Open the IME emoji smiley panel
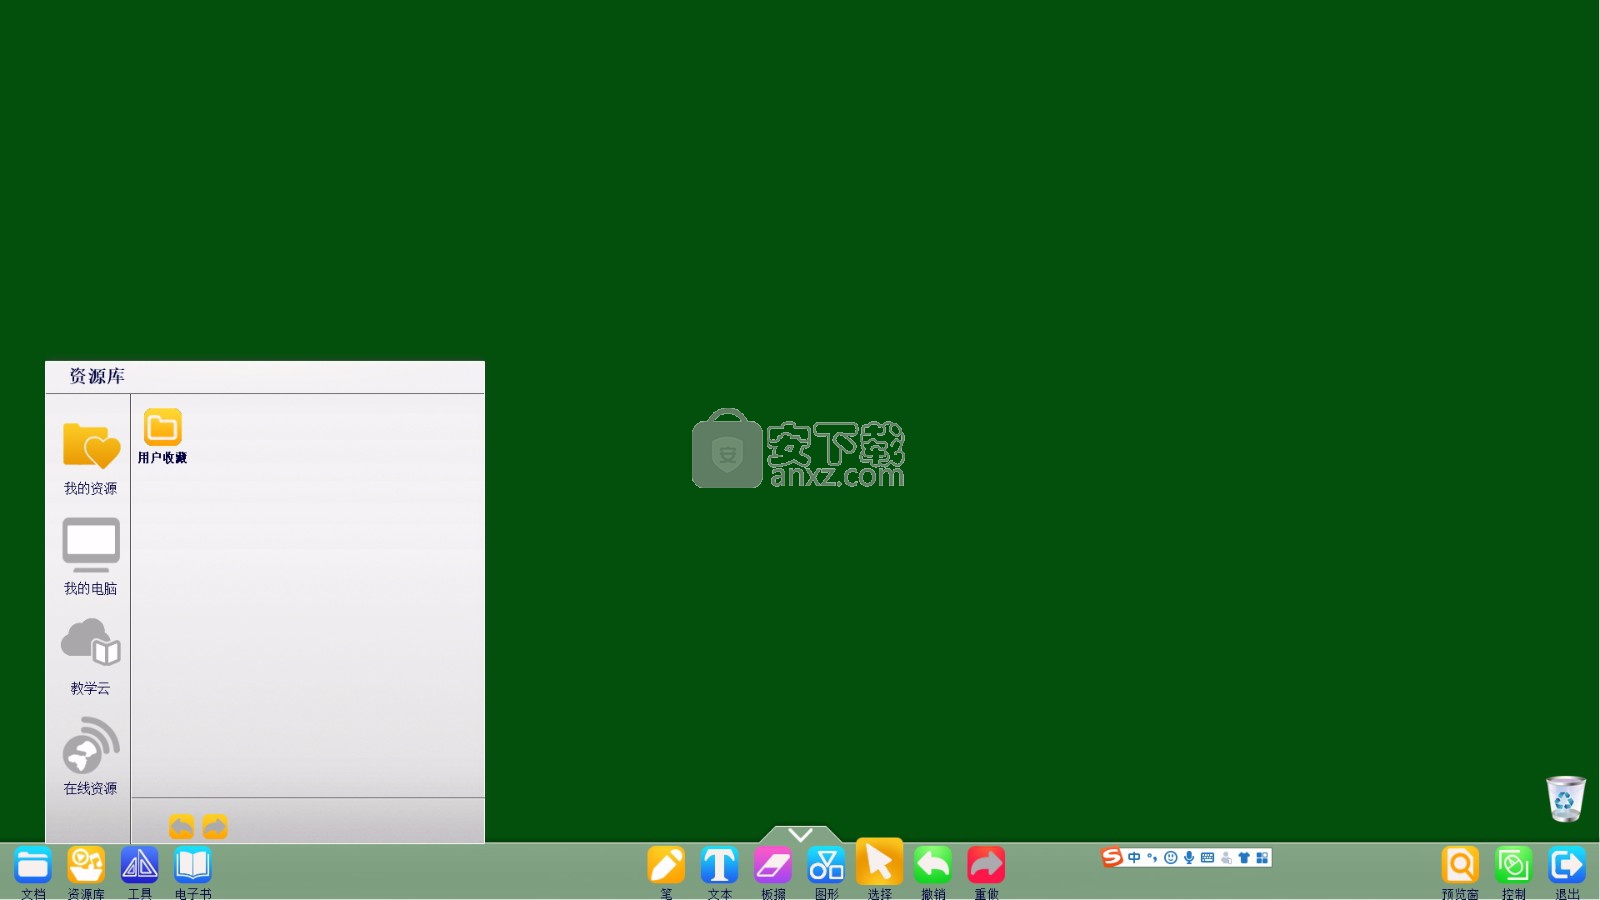This screenshot has width=1600, height=900. [1170, 857]
